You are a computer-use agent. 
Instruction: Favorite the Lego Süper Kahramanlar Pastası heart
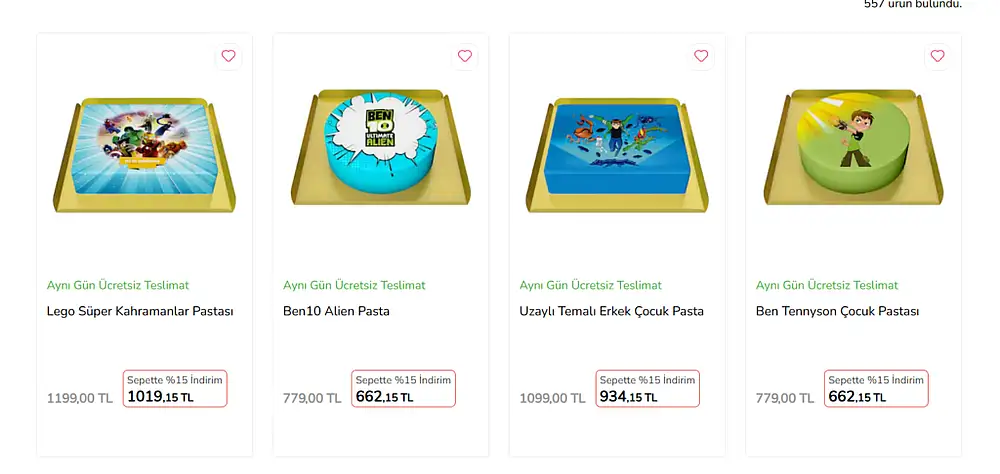pos(228,56)
